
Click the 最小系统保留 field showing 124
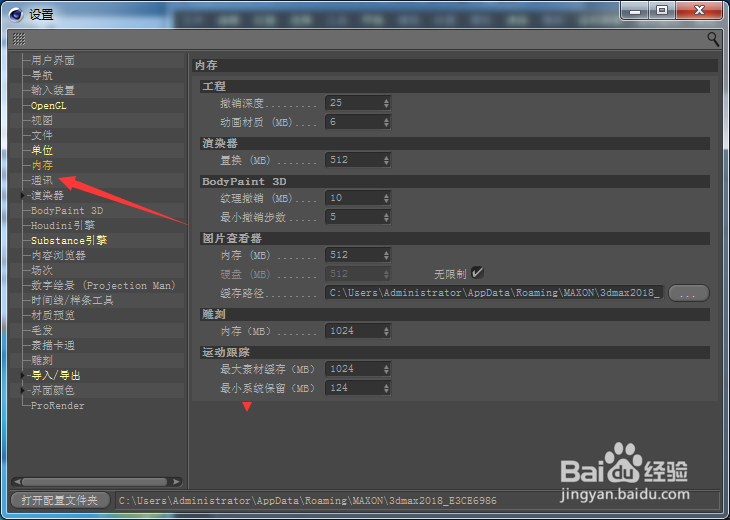[358, 388]
